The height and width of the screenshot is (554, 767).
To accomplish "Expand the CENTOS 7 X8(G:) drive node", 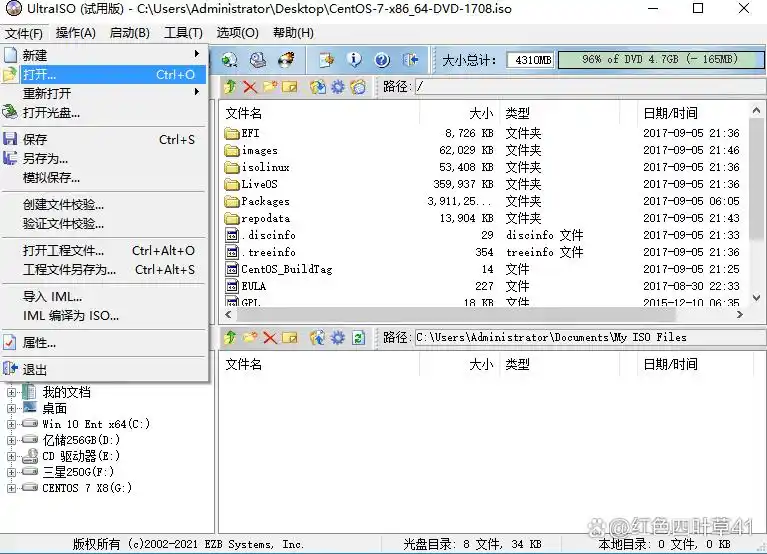I will 12,488.
